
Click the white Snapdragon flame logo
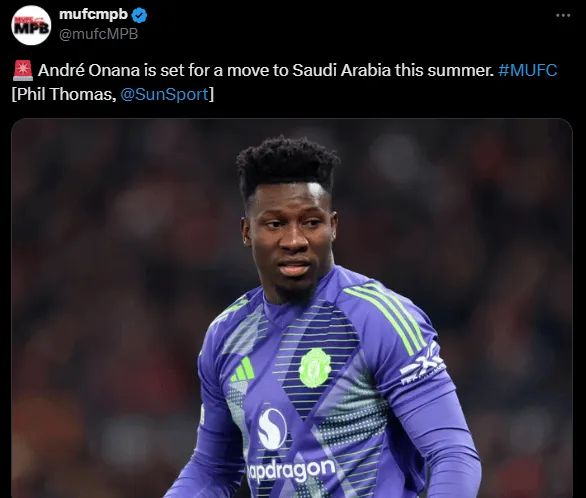[272, 428]
